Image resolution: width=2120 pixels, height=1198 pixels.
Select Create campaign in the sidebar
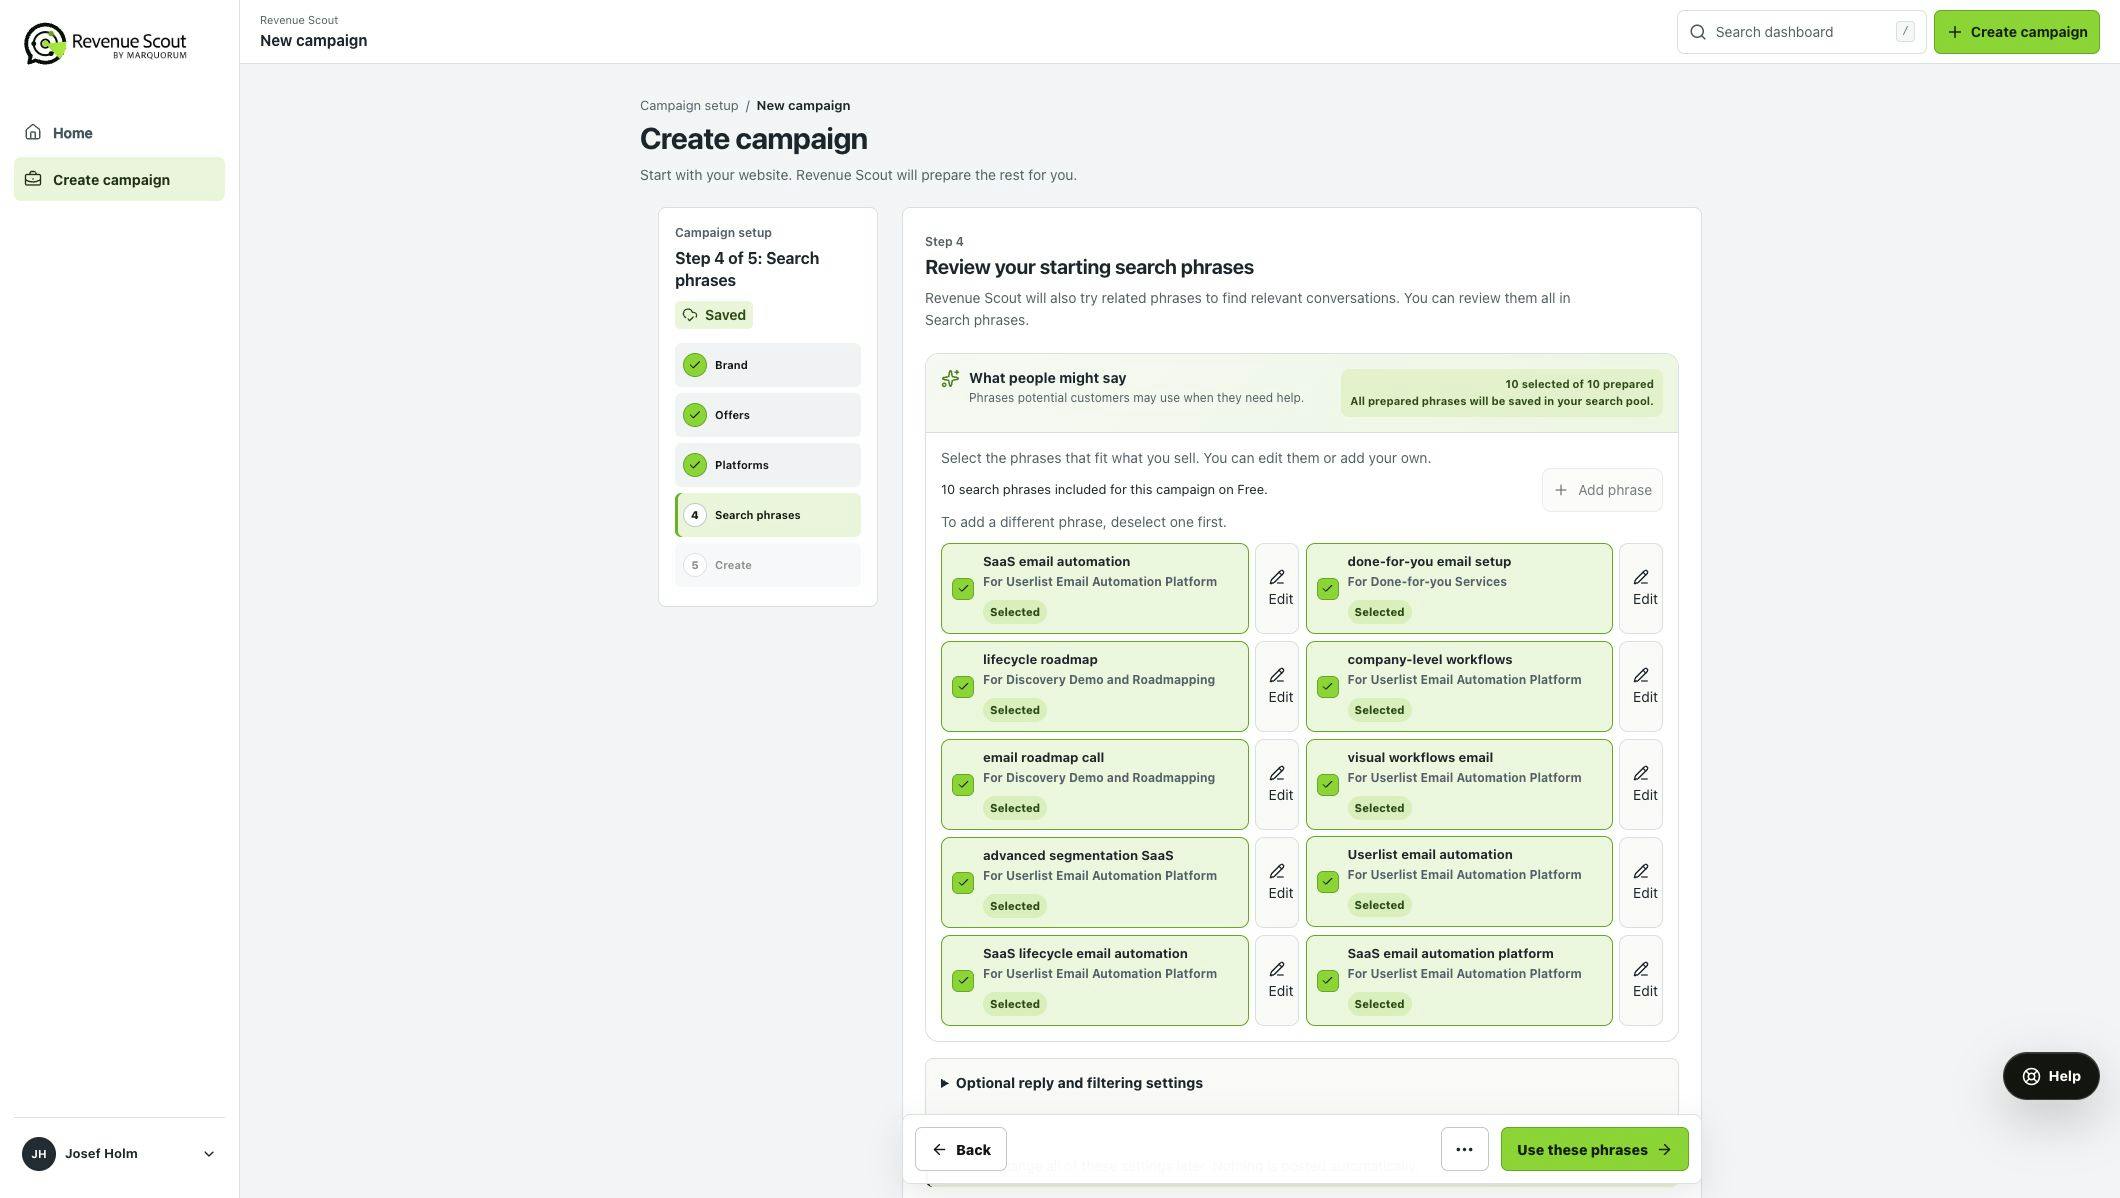[119, 179]
